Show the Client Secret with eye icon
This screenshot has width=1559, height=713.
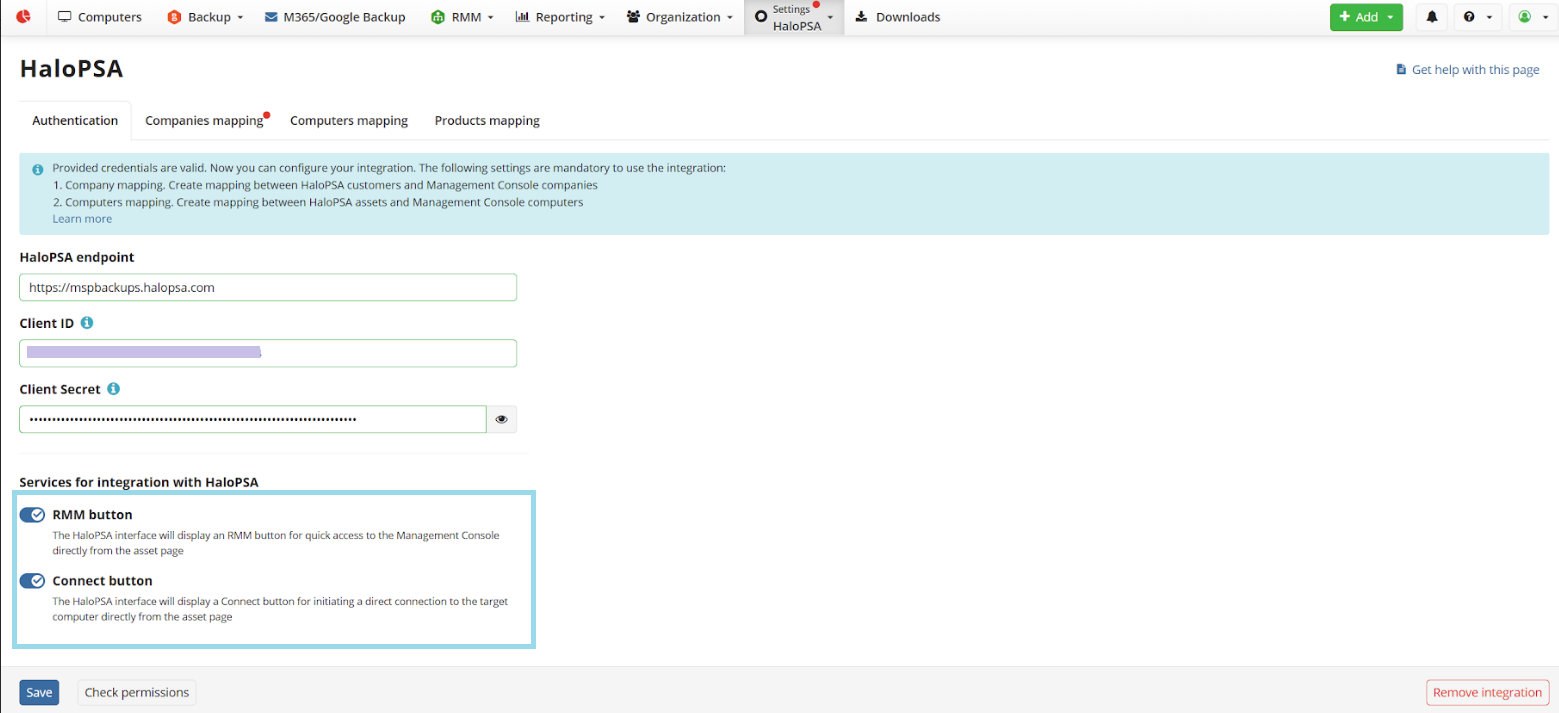pos(501,420)
